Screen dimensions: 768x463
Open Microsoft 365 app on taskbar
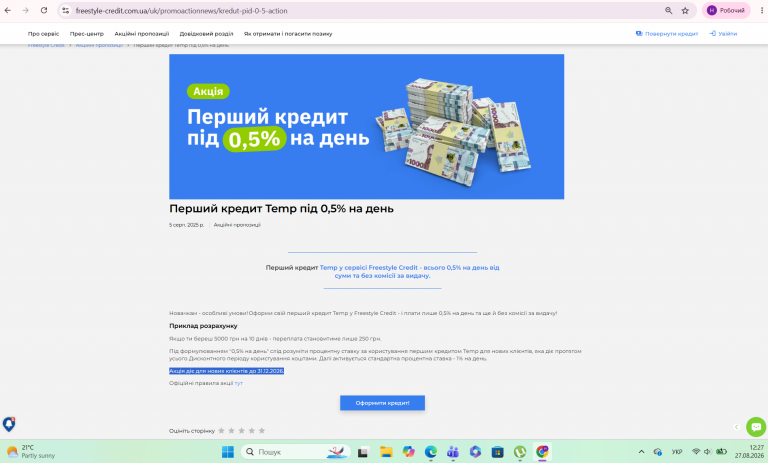tap(475, 452)
